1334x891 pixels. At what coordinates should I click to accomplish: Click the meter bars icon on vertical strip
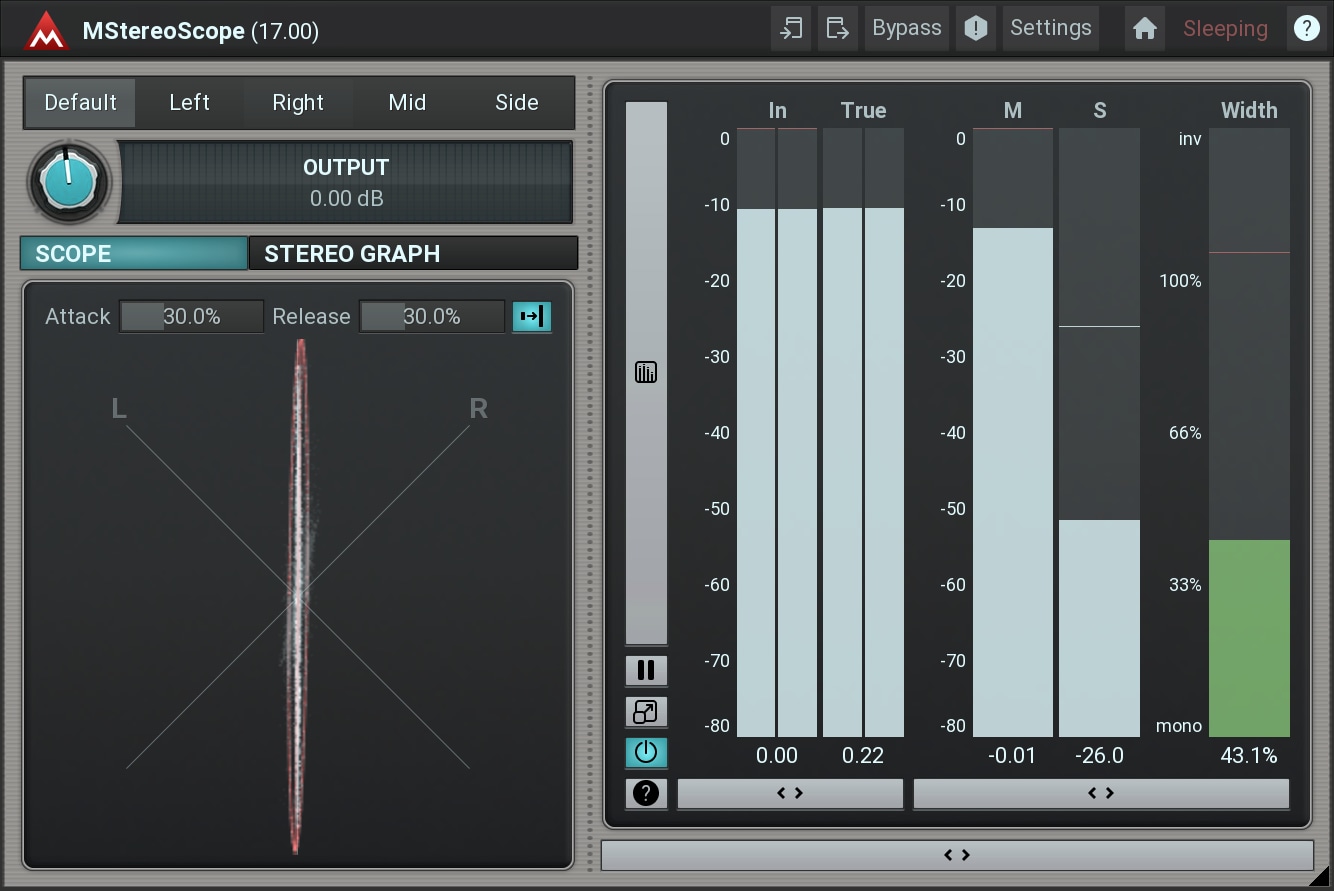[x=646, y=373]
